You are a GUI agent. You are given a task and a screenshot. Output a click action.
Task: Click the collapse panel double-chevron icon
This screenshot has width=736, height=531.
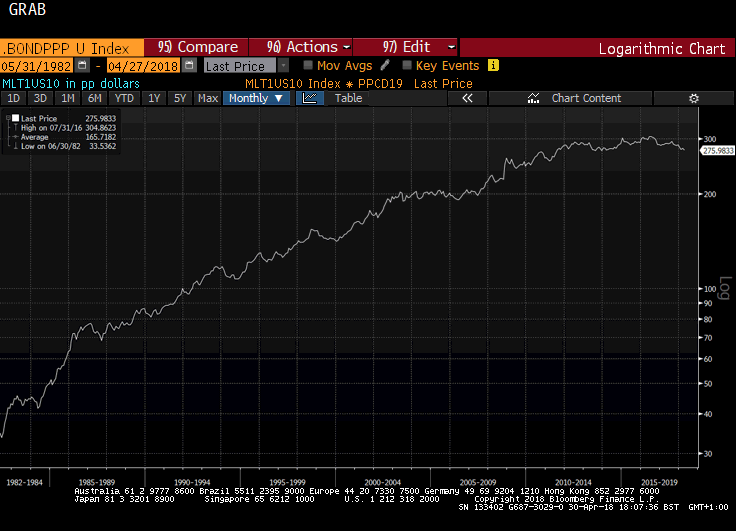(x=467, y=98)
